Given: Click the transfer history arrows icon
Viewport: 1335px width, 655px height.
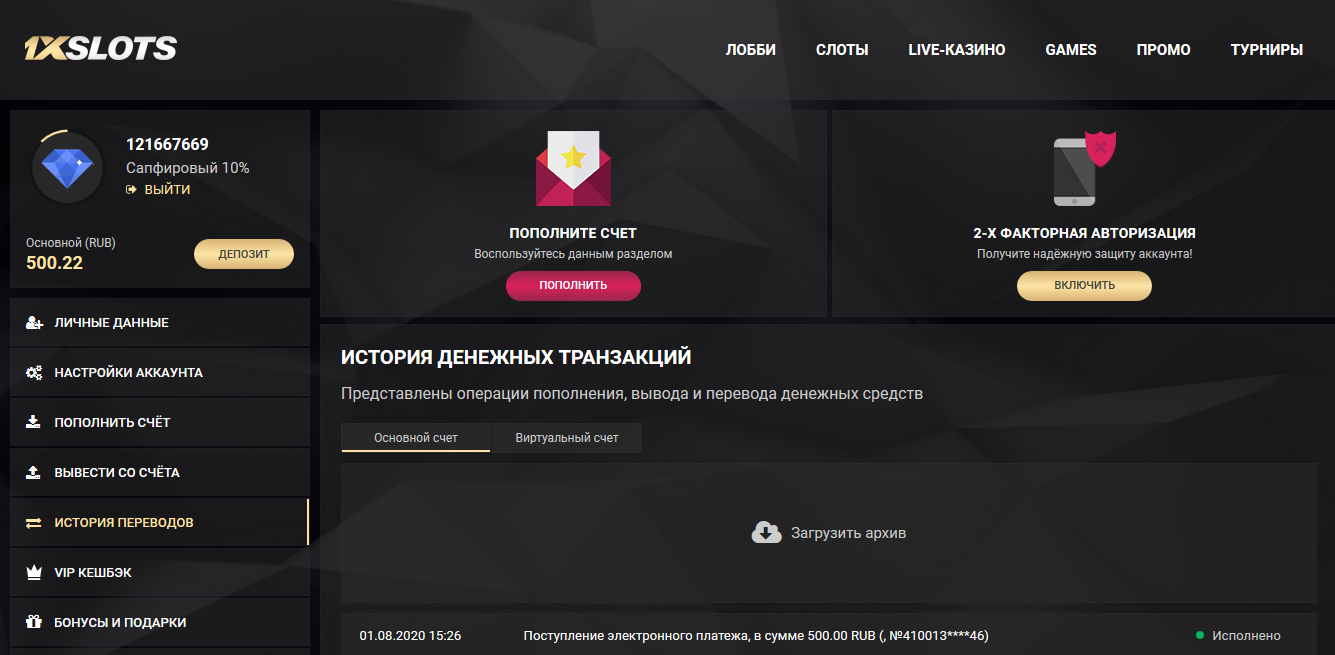Looking at the screenshot, I should tap(34, 522).
